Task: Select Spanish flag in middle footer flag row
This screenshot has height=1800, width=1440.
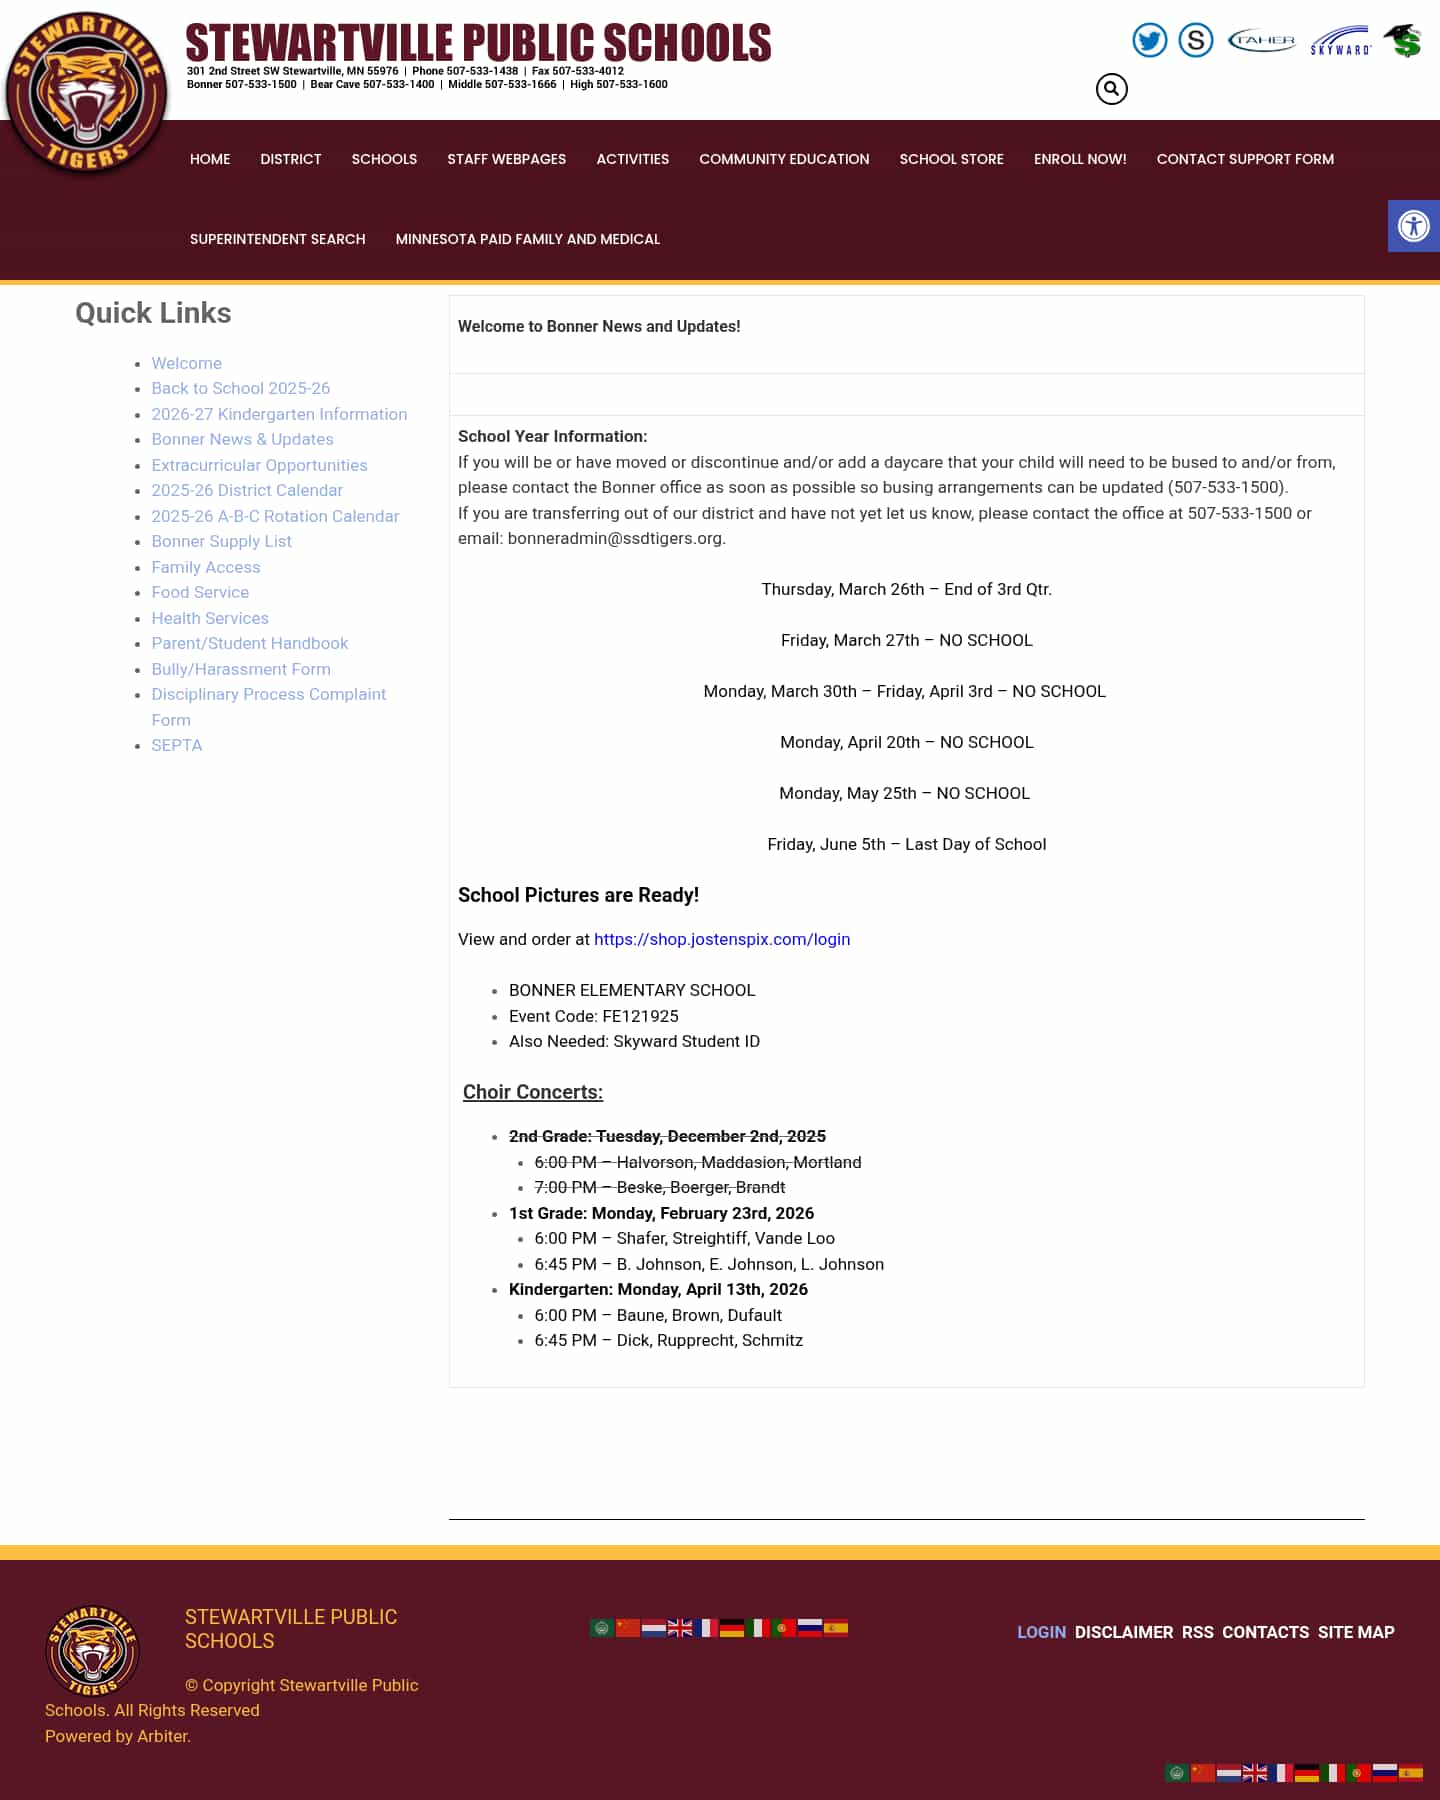Action: click(x=836, y=1628)
